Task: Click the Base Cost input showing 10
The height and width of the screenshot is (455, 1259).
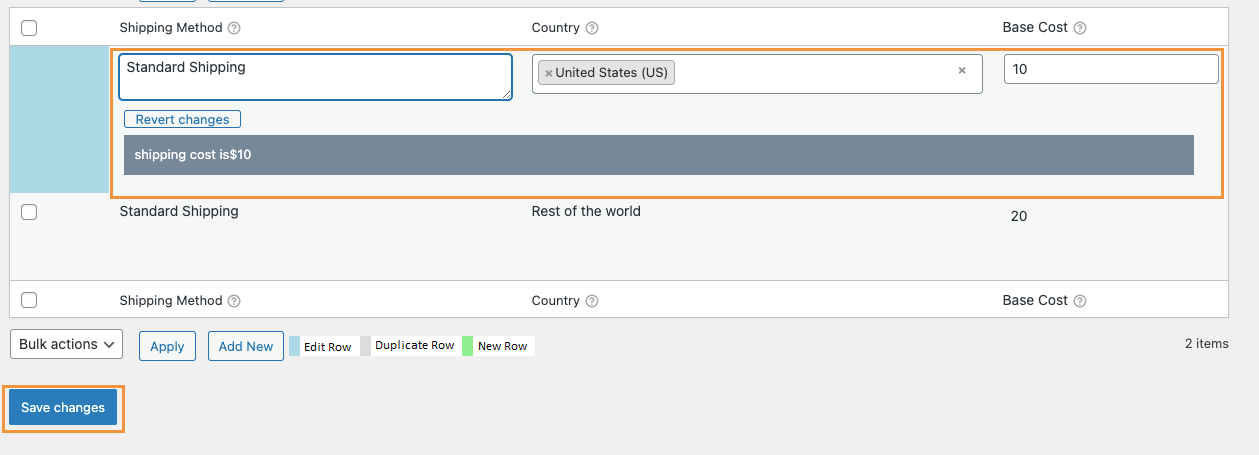Action: tap(1110, 69)
